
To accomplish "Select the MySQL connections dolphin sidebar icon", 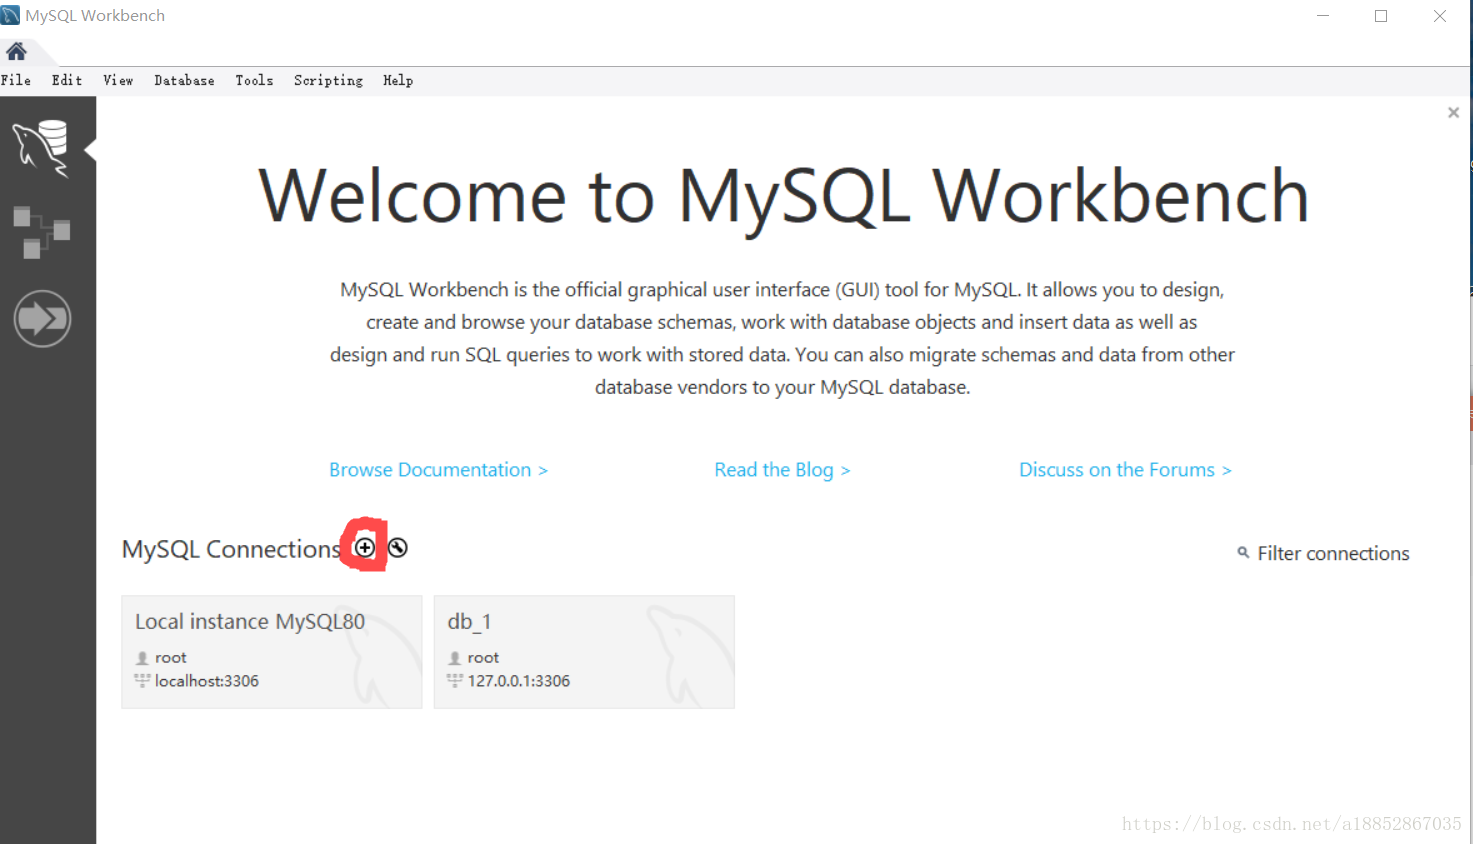I will 42,148.
